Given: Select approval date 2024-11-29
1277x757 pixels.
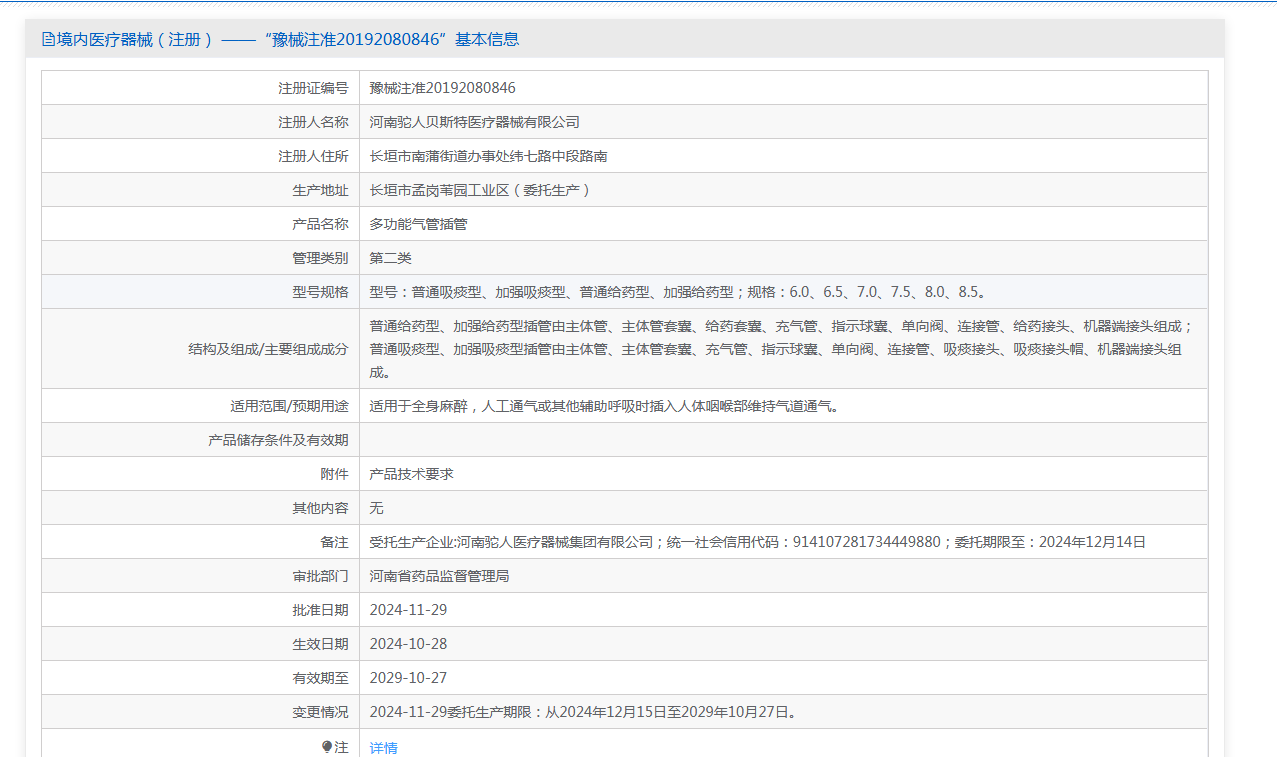Looking at the screenshot, I should pos(408,610).
